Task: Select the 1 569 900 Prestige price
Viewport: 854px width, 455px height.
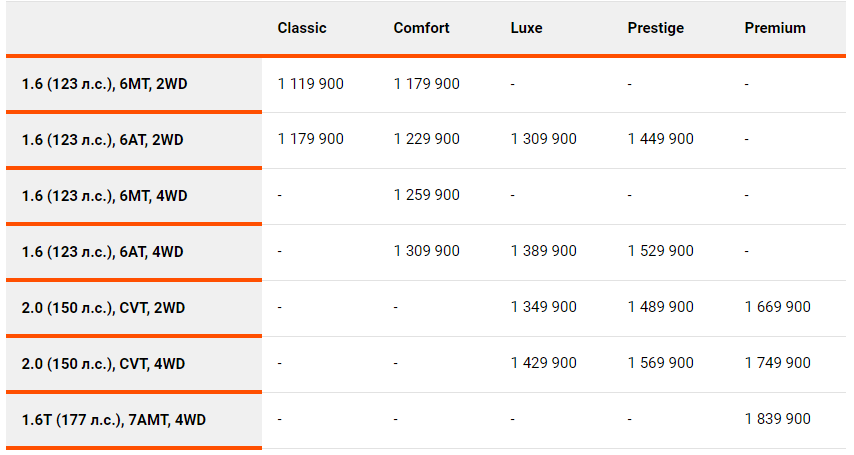Action: (x=661, y=363)
